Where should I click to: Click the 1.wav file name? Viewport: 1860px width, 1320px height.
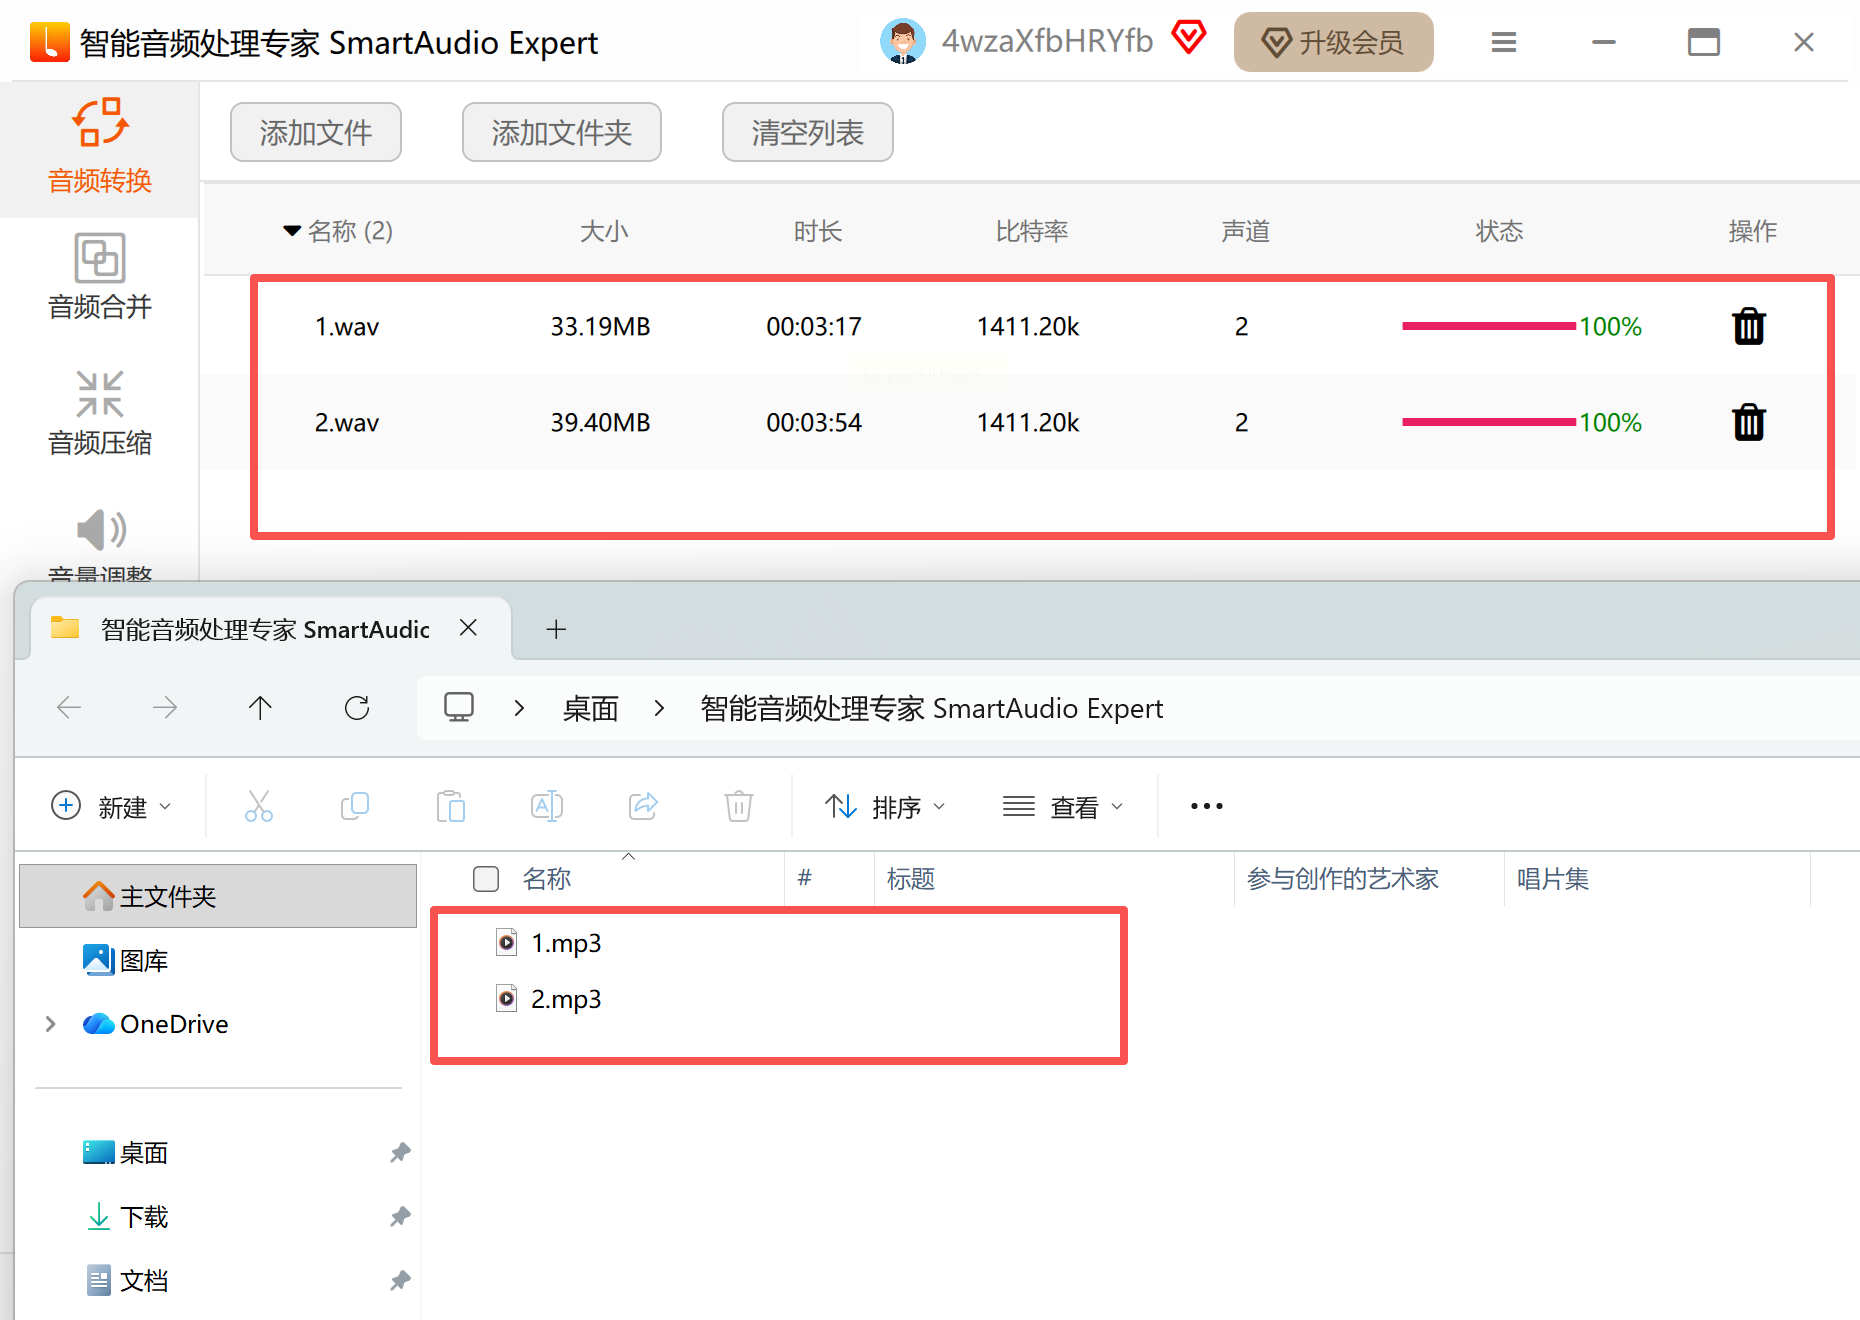(347, 327)
